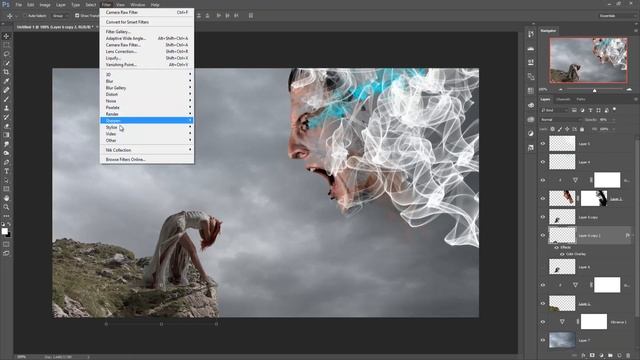Open the Blur Gallery submenu
The width and height of the screenshot is (640, 360).
pos(147,88)
